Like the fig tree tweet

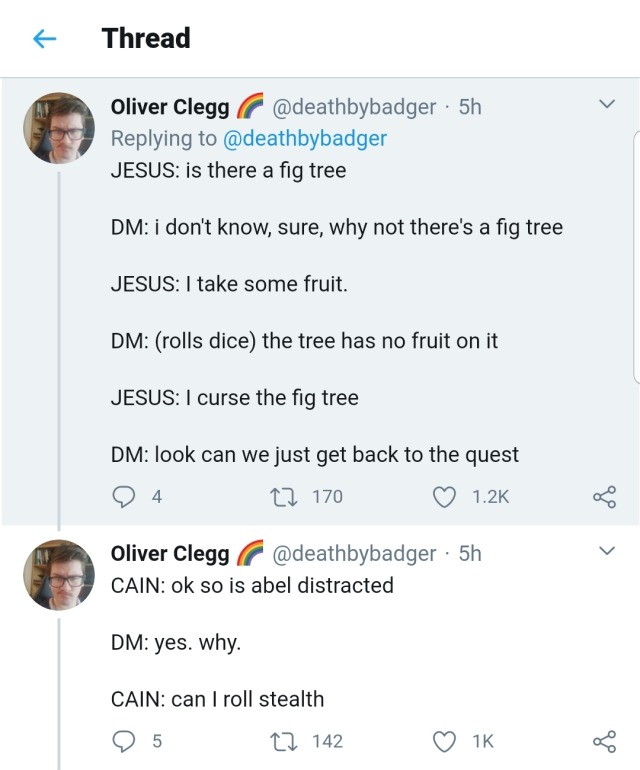coord(443,496)
